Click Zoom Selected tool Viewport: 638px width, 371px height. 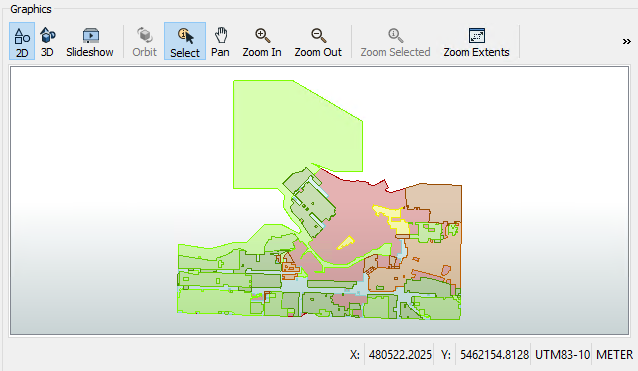tap(395, 41)
